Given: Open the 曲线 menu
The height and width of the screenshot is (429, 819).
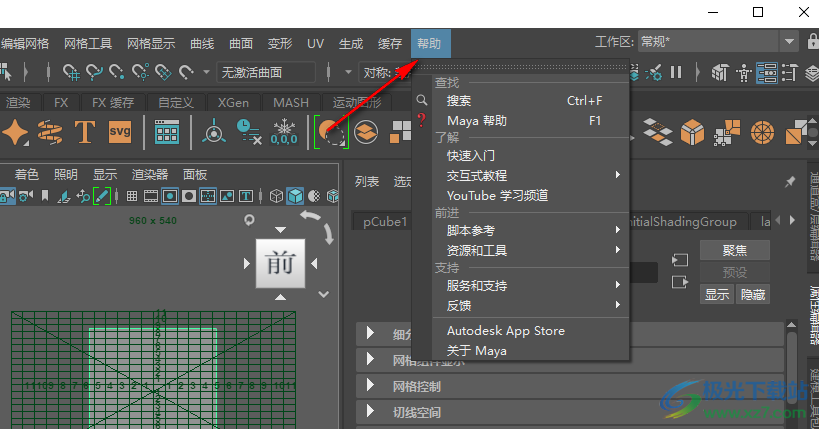Looking at the screenshot, I should (x=202, y=43).
